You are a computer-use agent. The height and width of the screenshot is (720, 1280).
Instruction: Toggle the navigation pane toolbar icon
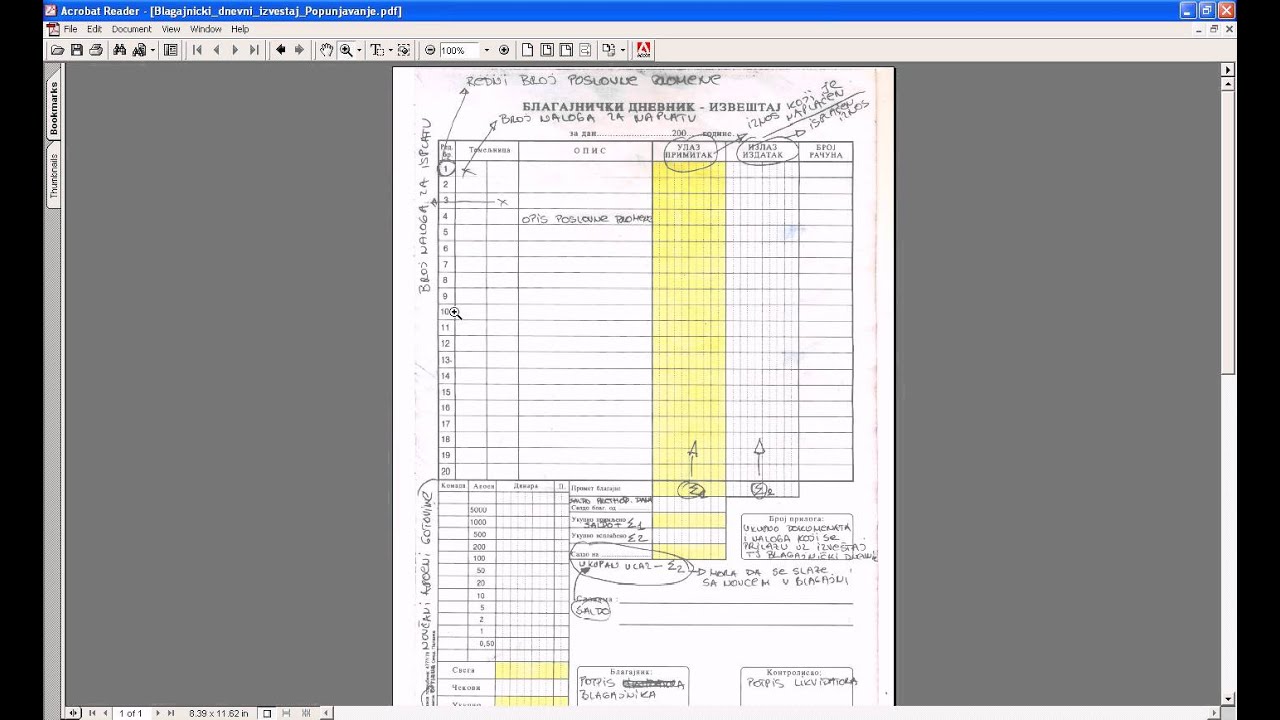pos(171,50)
